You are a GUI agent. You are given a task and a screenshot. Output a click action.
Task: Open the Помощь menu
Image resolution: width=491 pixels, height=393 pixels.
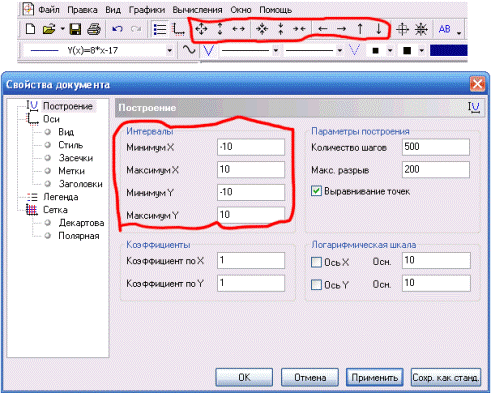(275, 10)
